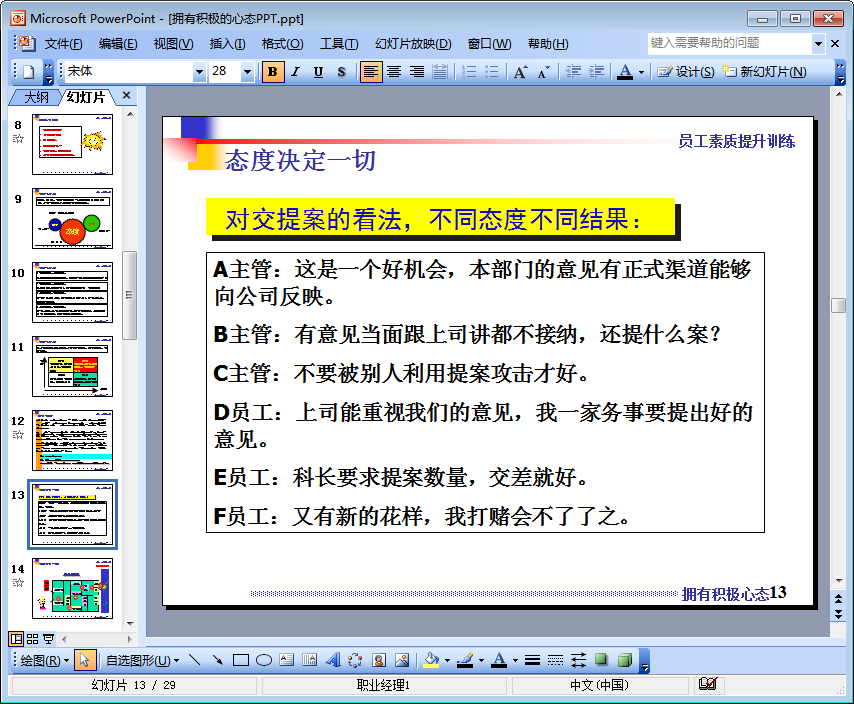Toggle italic text formatting
The height and width of the screenshot is (704, 854).
pos(295,72)
